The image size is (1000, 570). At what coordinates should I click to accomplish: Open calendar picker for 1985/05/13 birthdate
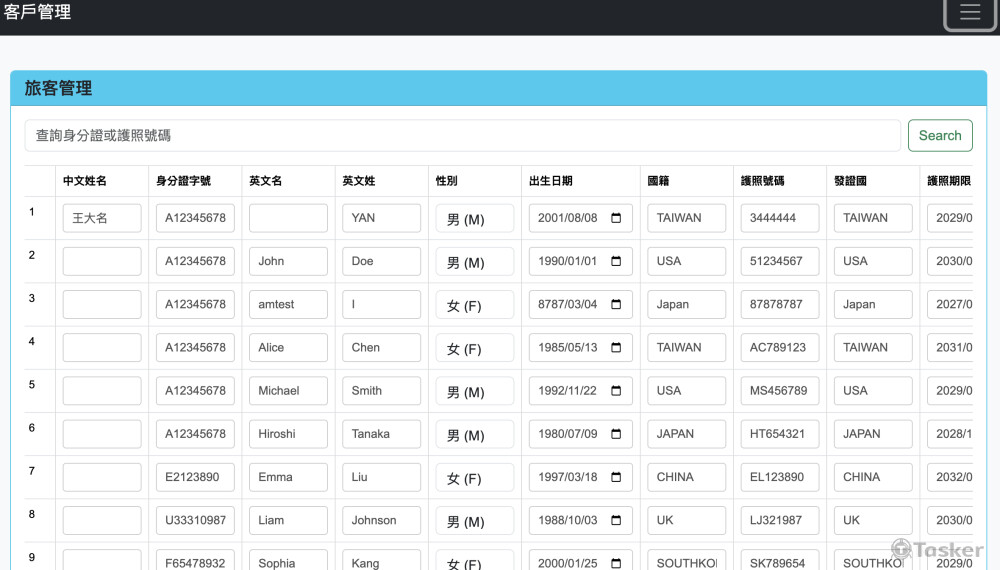pyautogui.click(x=616, y=348)
